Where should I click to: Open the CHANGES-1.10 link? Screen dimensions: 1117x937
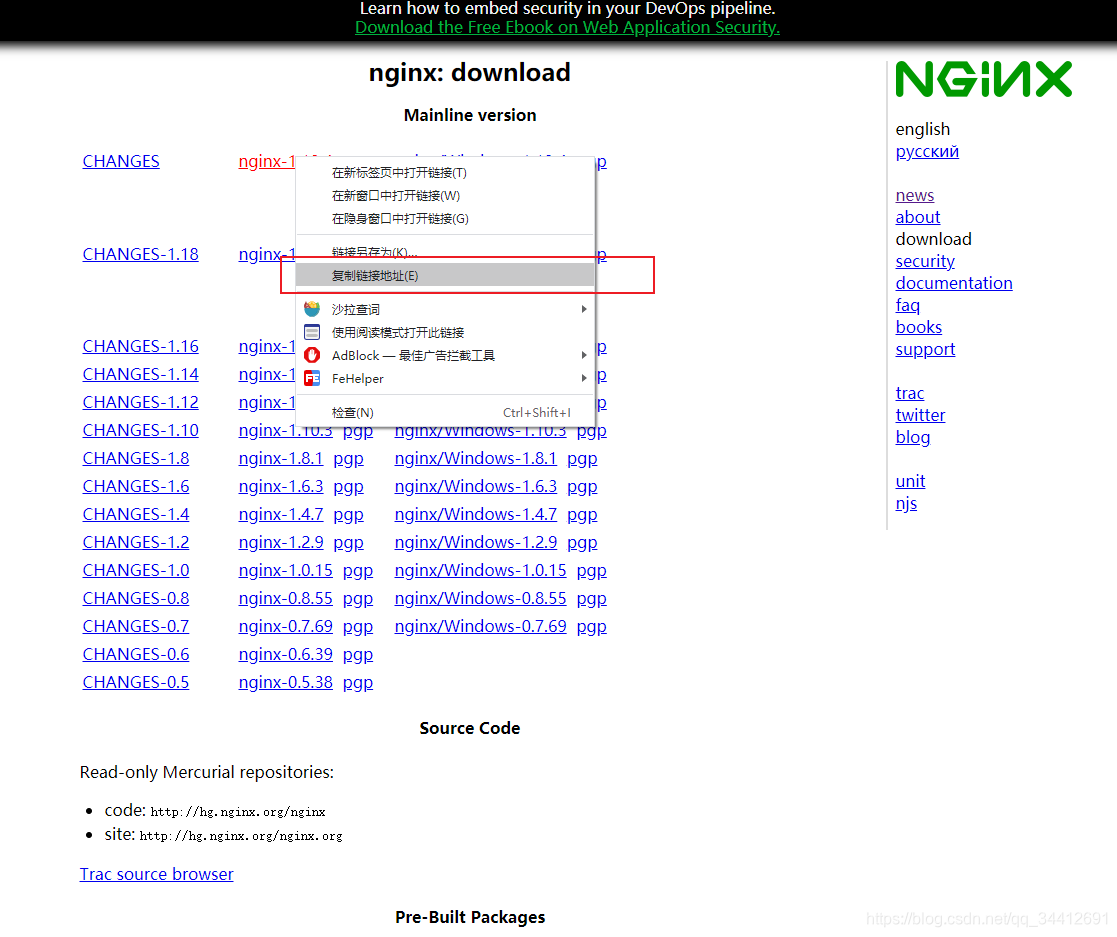coord(140,430)
